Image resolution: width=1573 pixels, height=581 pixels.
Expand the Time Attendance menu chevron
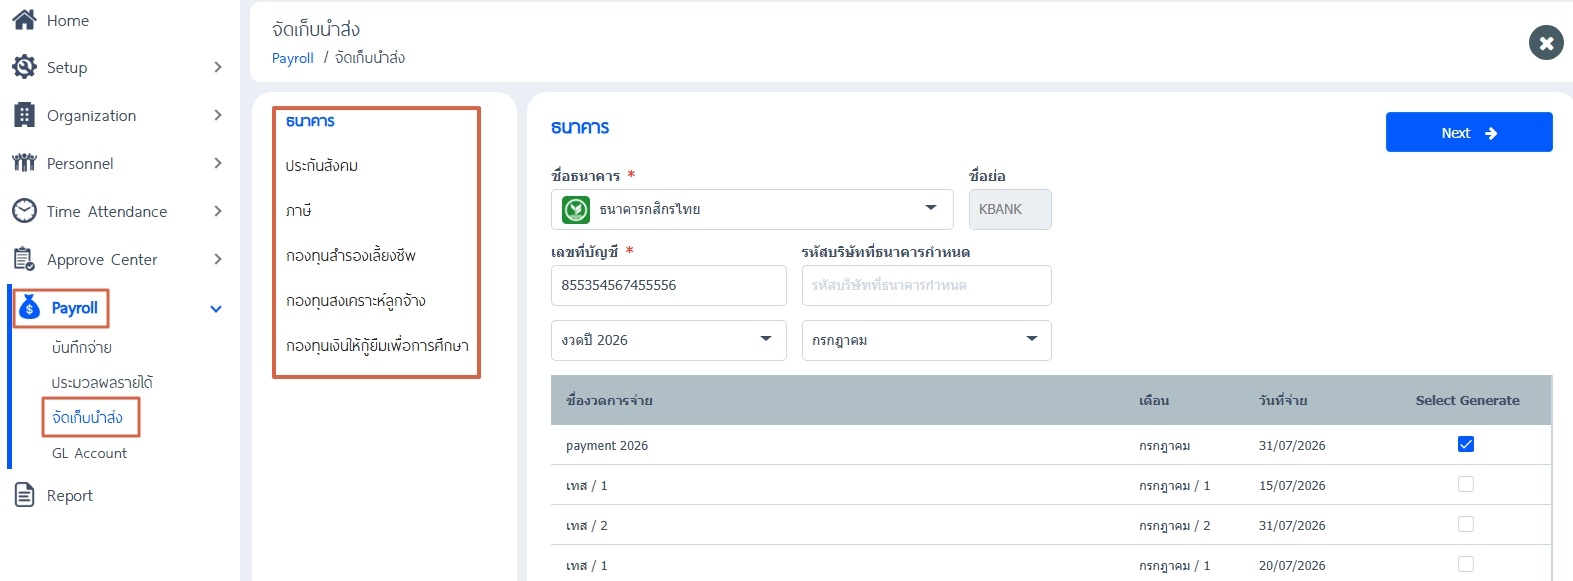(218, 211)
